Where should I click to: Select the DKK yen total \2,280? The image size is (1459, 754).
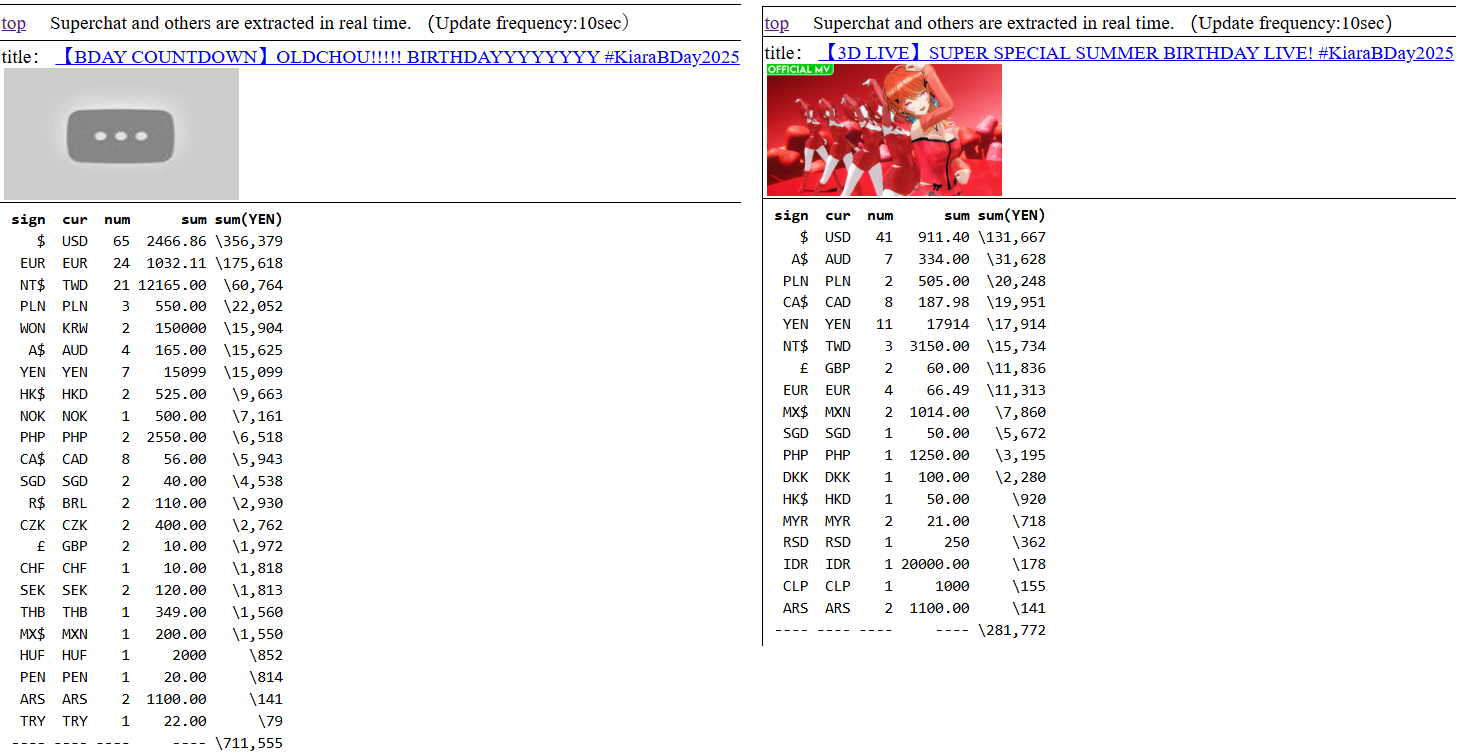pos(1020,477)
